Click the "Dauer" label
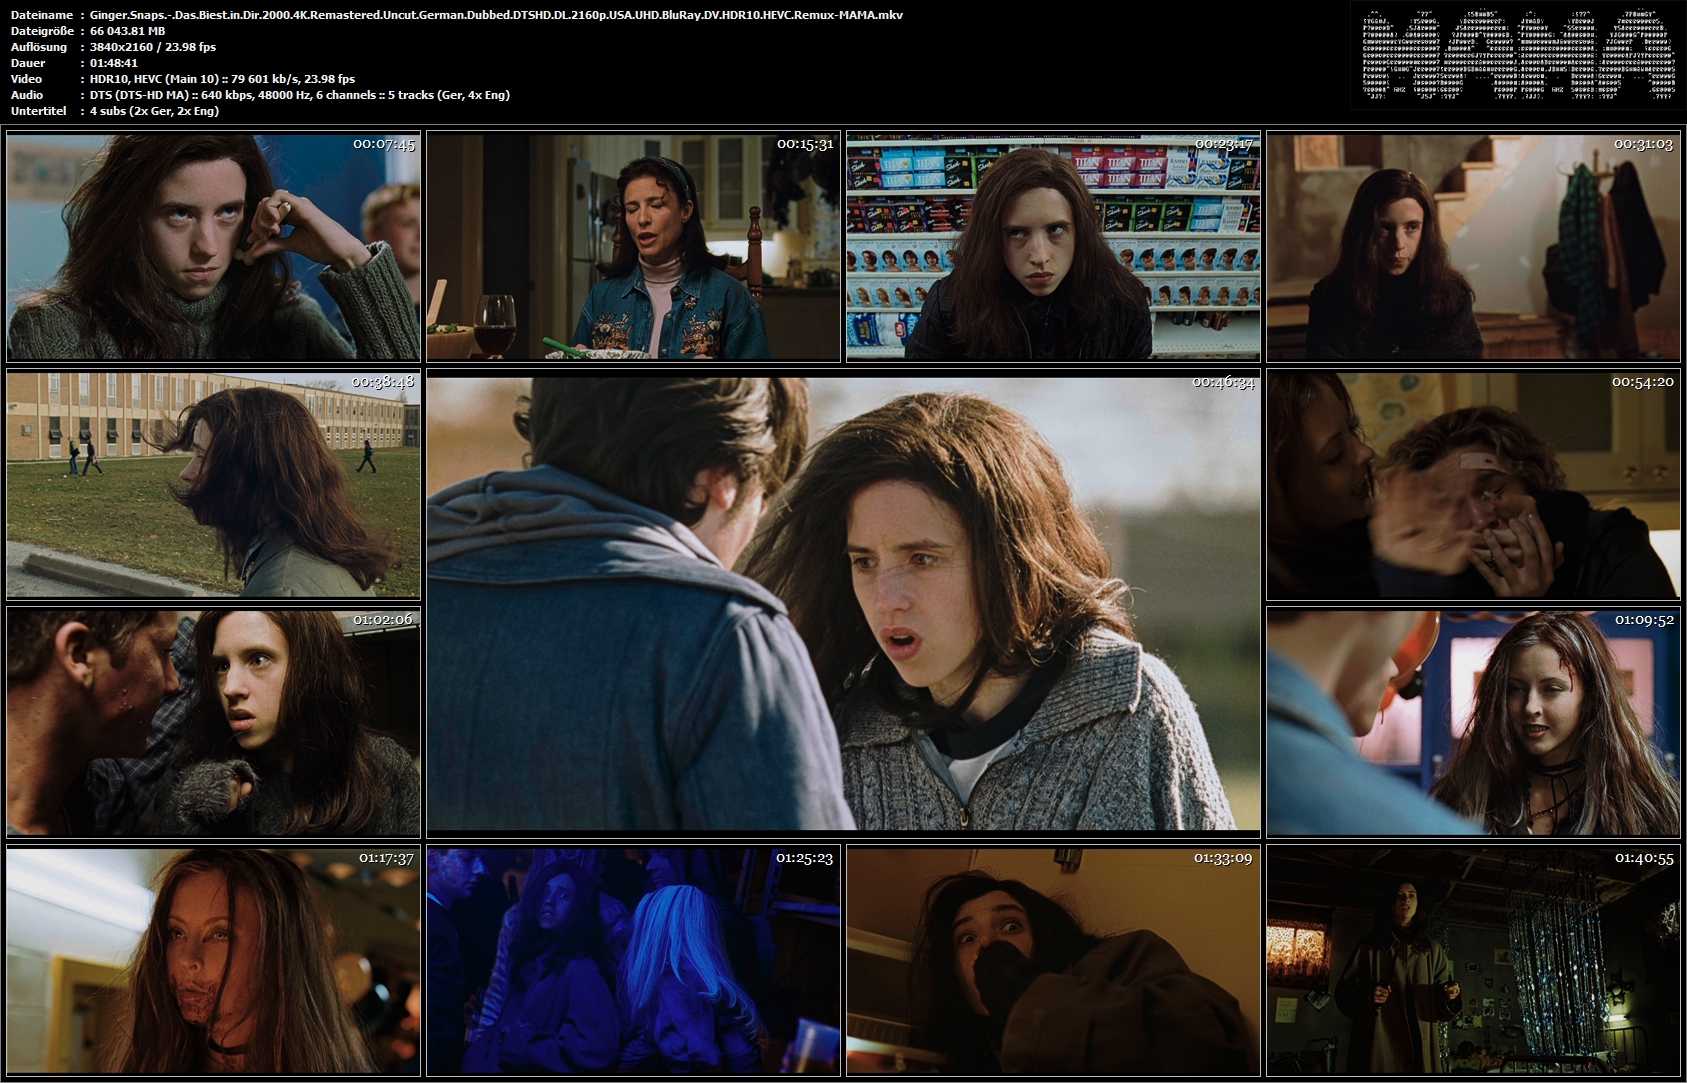 pyautogui.click(x=27, y=63)
